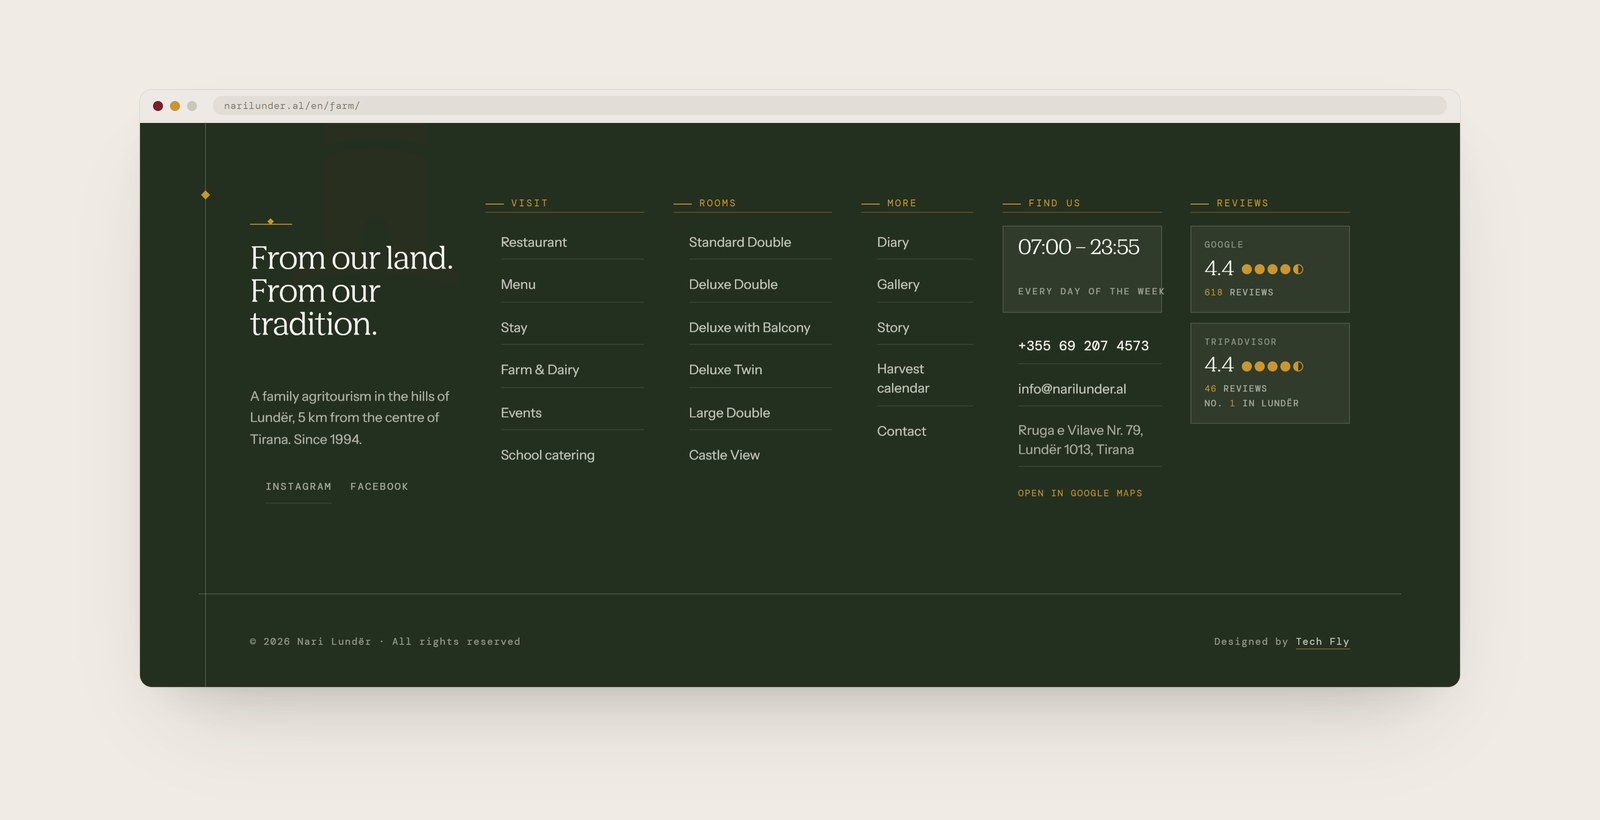The width and height of the screenshot is (1600, 820).
Task: Click Open in Google Maps
Action: 1080,493
